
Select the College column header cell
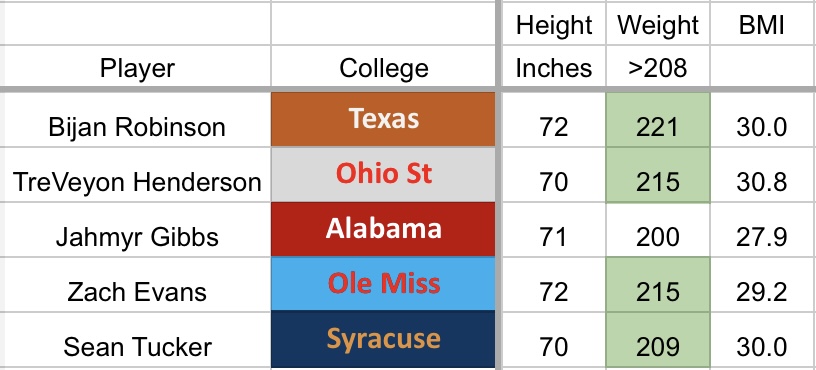(x=384, y=67)
